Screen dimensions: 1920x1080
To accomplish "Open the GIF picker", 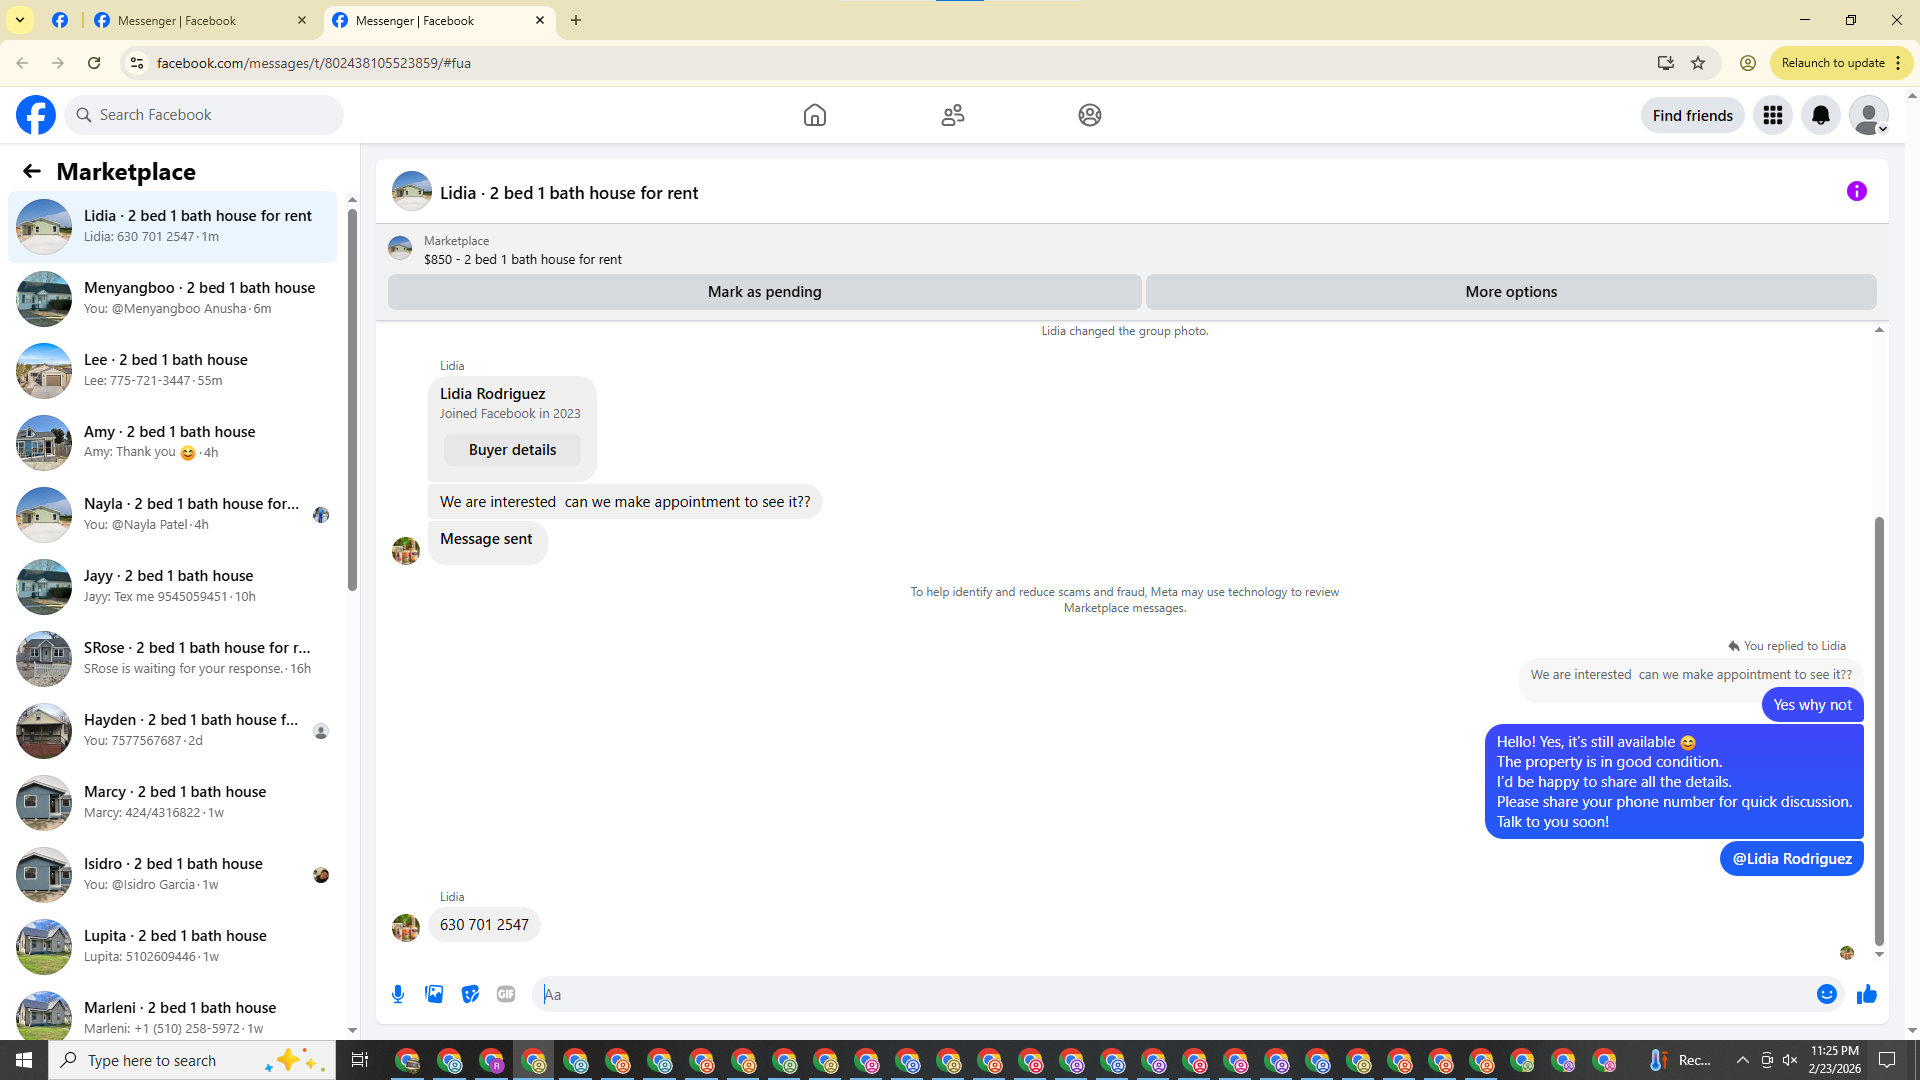I will pyautogui.click(x=506, y=994).
